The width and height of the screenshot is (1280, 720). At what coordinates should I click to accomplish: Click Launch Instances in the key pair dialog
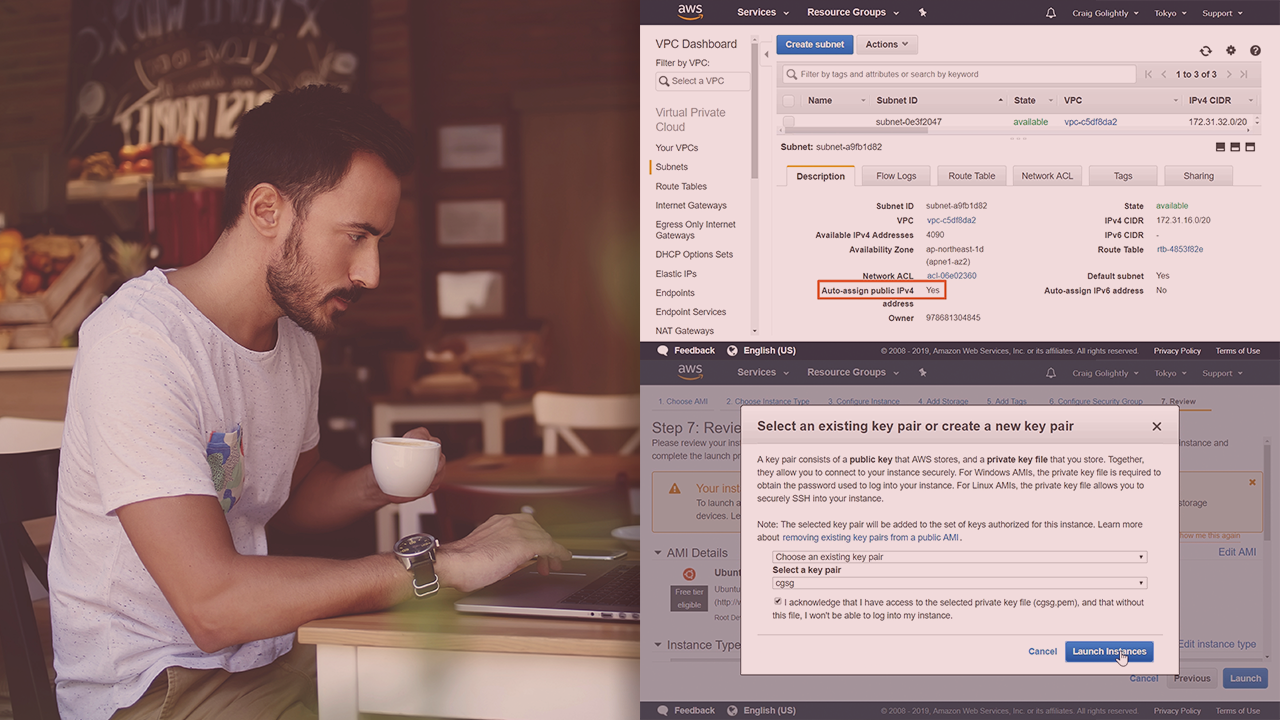point(1109,651)
